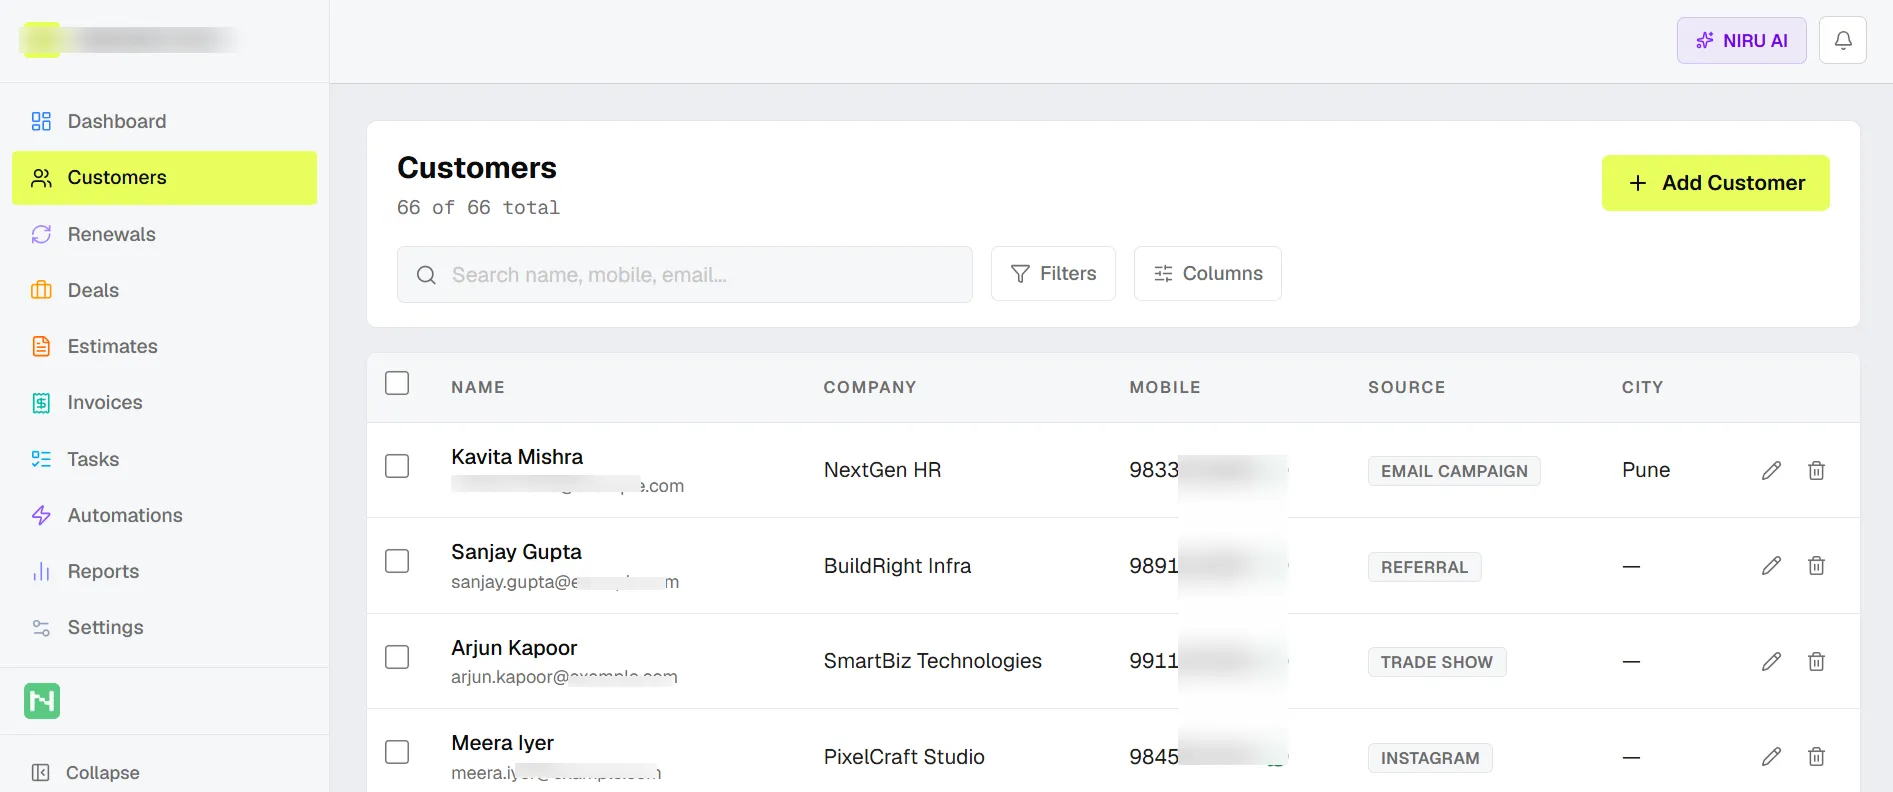1893x792 pixels.
Task: Check the Arjun Kapoor row checkbox
Action: click(x=397, y=657)
